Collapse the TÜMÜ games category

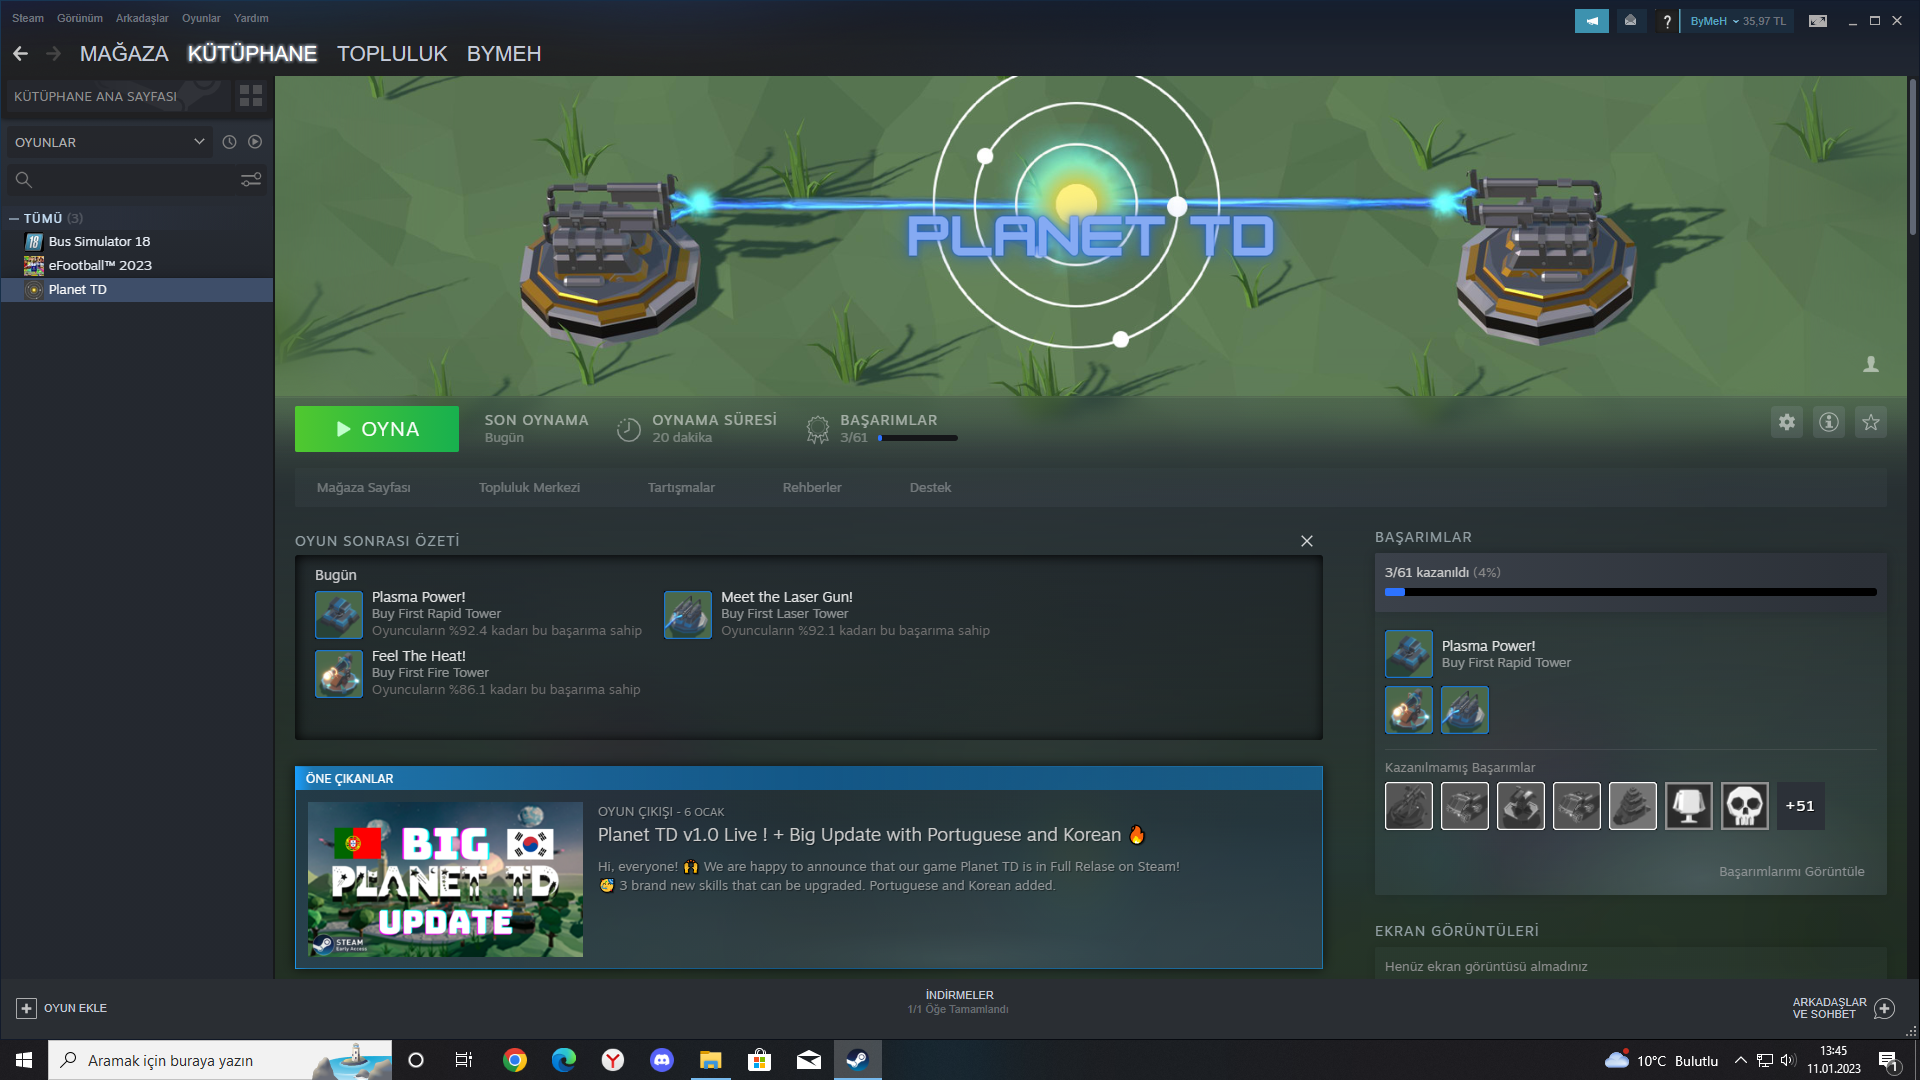(x=14, y=218)
